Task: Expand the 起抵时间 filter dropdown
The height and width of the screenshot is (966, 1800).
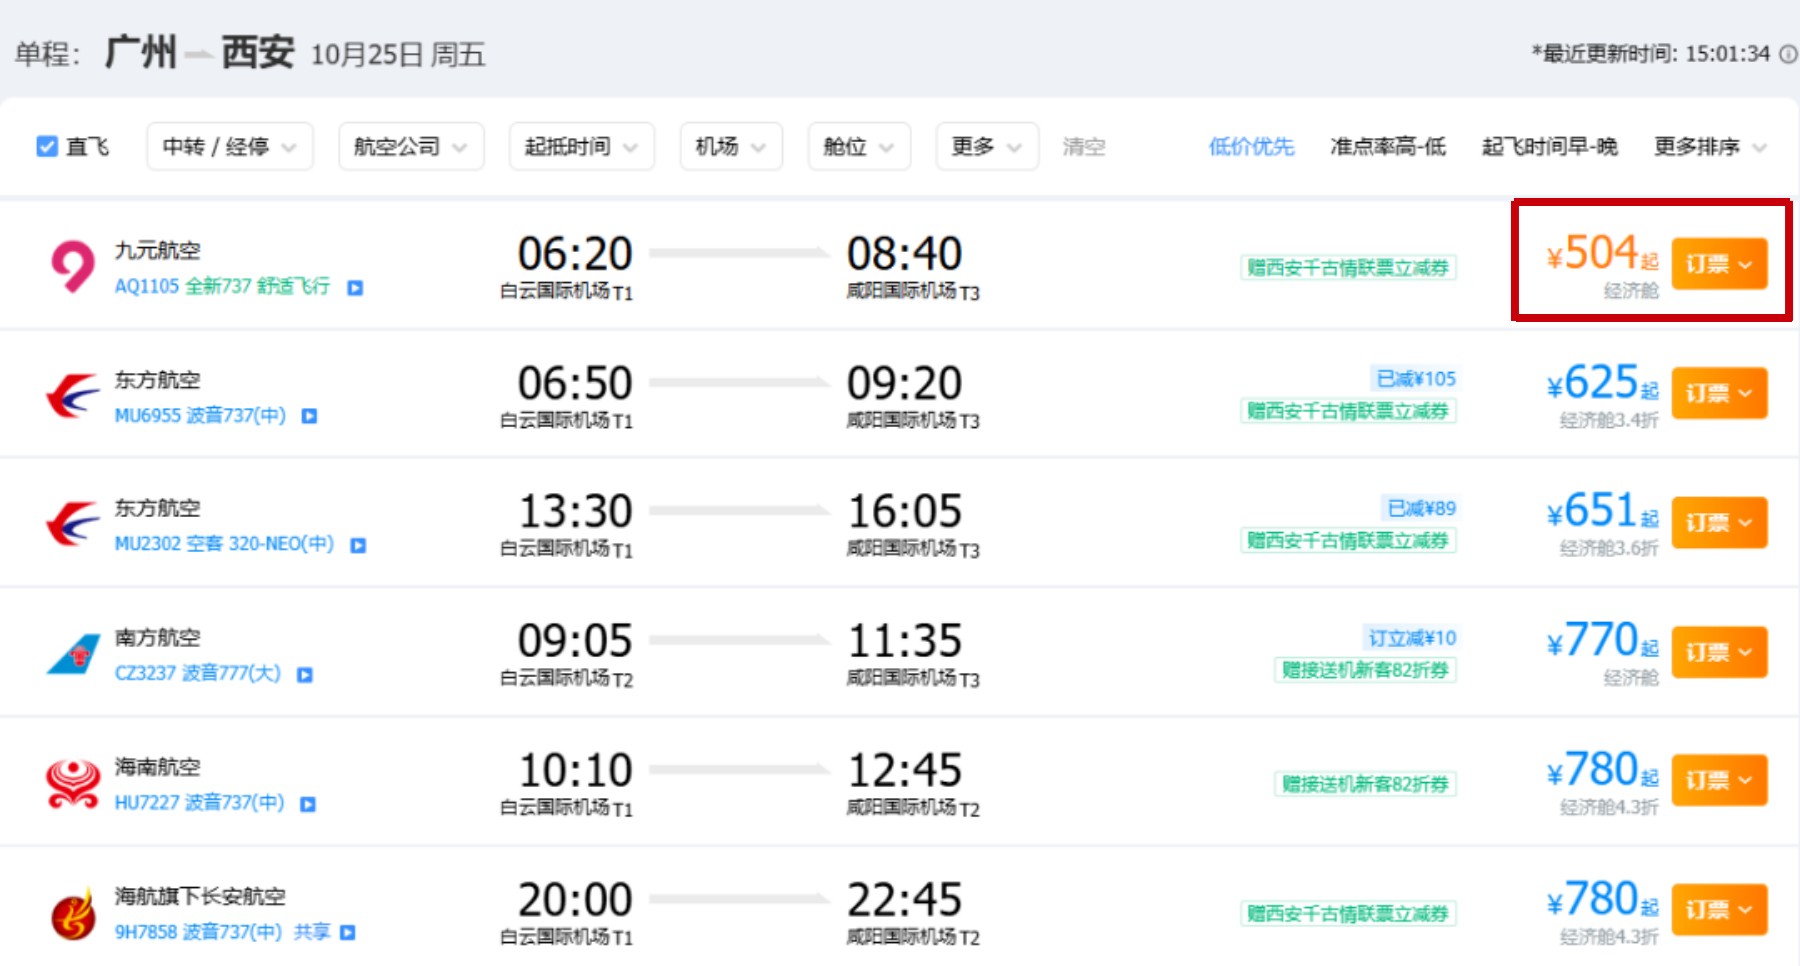Action: (582, 147)
